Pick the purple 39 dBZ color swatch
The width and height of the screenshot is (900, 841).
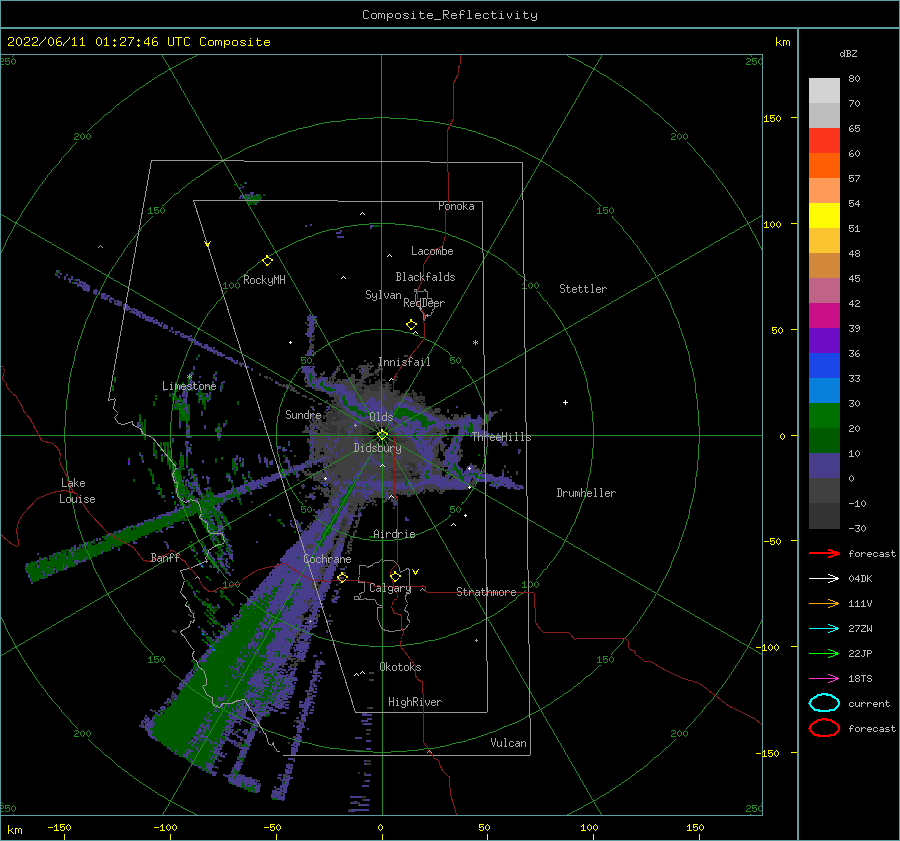824,340
